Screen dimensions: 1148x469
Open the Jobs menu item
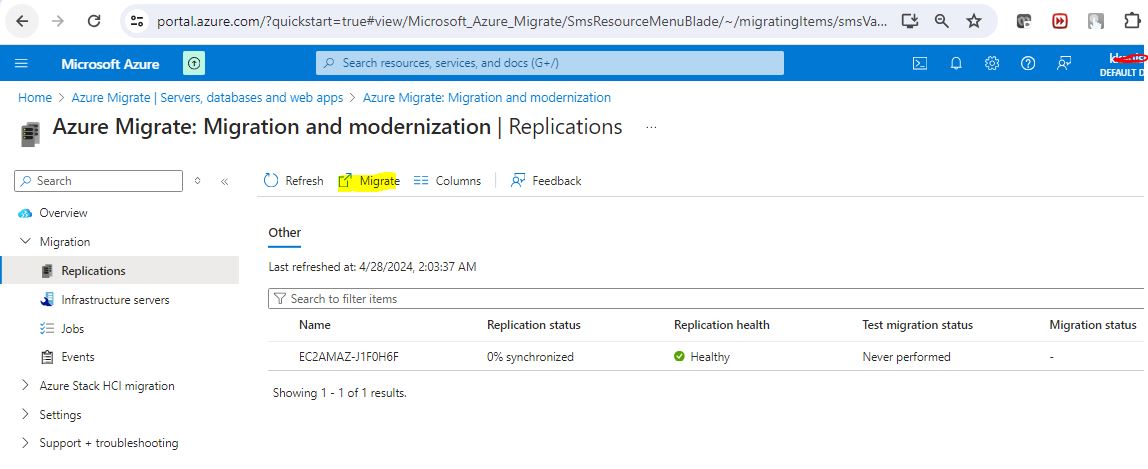(72, 329)
